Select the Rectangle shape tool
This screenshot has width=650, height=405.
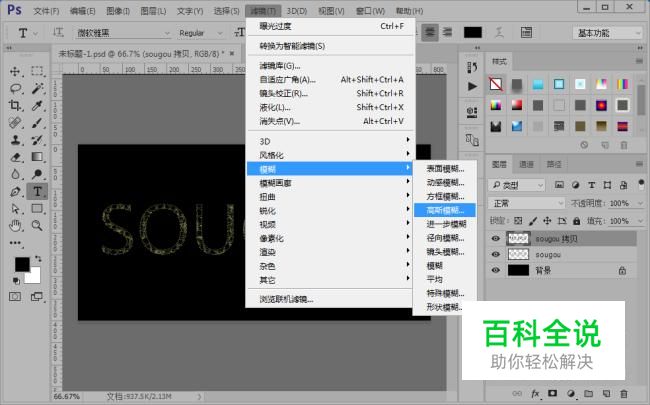tap(37, 209)
